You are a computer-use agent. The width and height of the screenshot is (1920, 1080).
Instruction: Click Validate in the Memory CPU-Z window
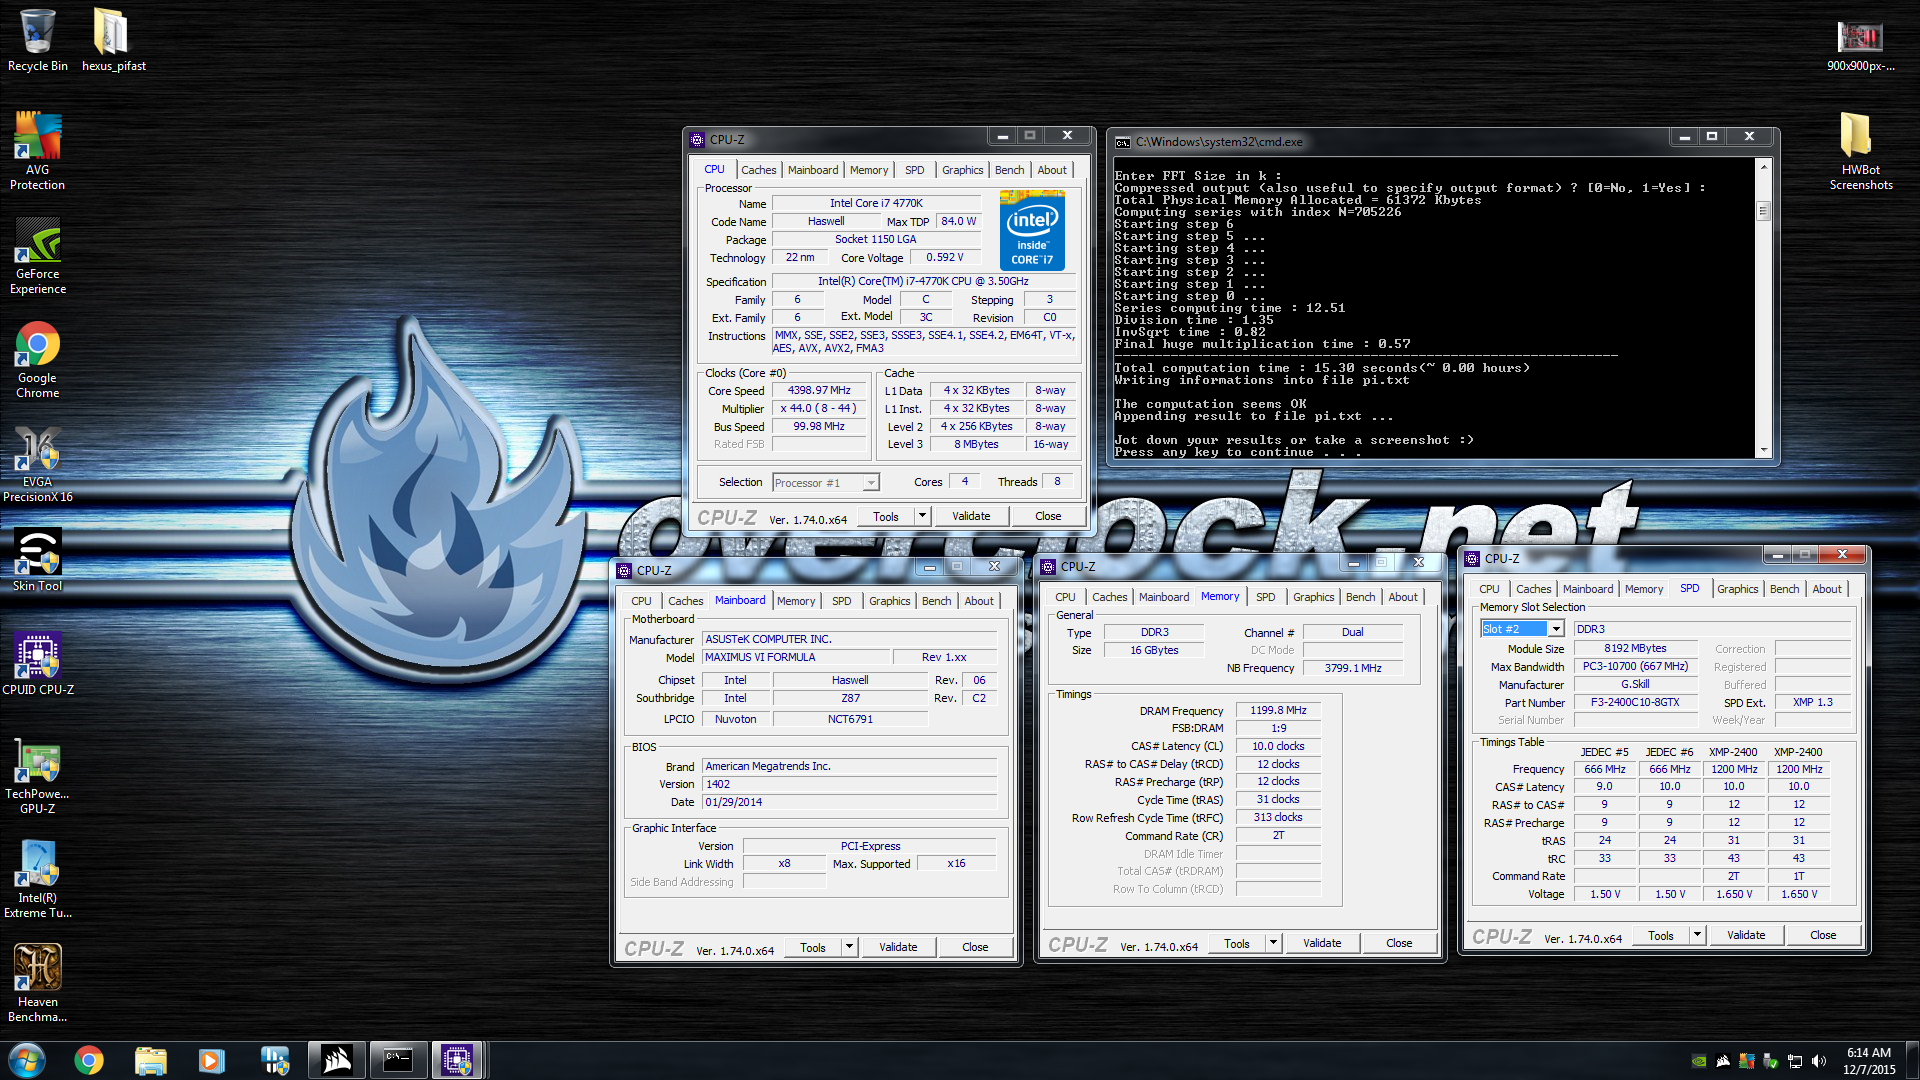pos(1322,943)
